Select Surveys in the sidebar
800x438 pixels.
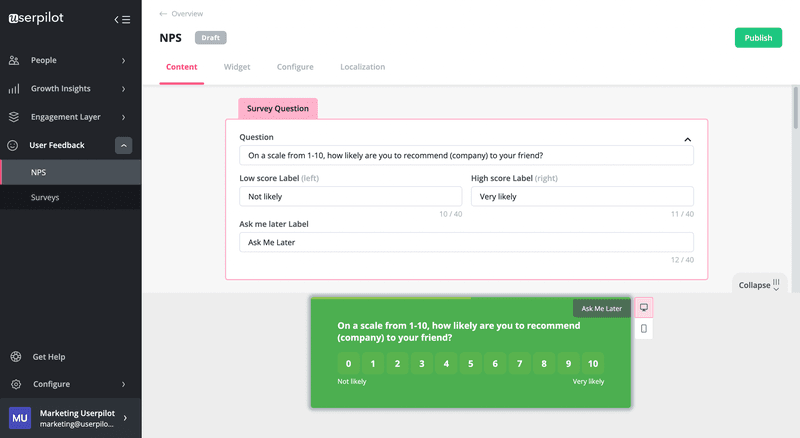(x=71, y=198)
